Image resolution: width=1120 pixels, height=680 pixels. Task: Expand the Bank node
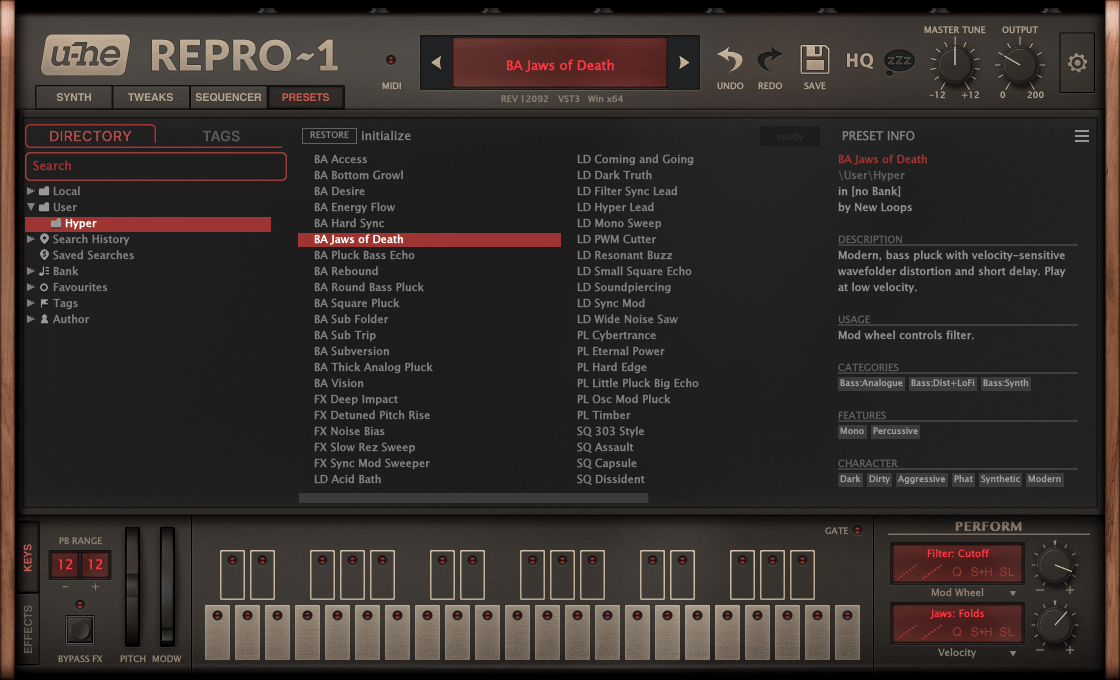point(31,271)
